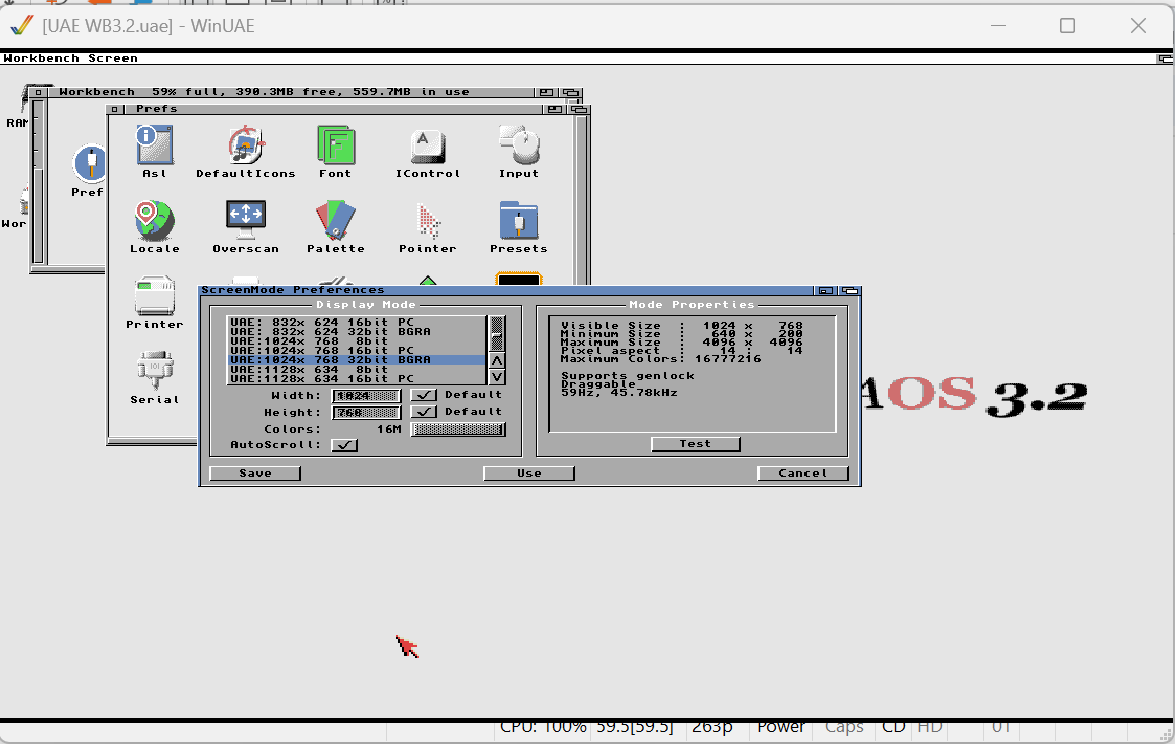
Task: Select the Font preferences icon
Action: pyautogui.click(x=335, y=145)
